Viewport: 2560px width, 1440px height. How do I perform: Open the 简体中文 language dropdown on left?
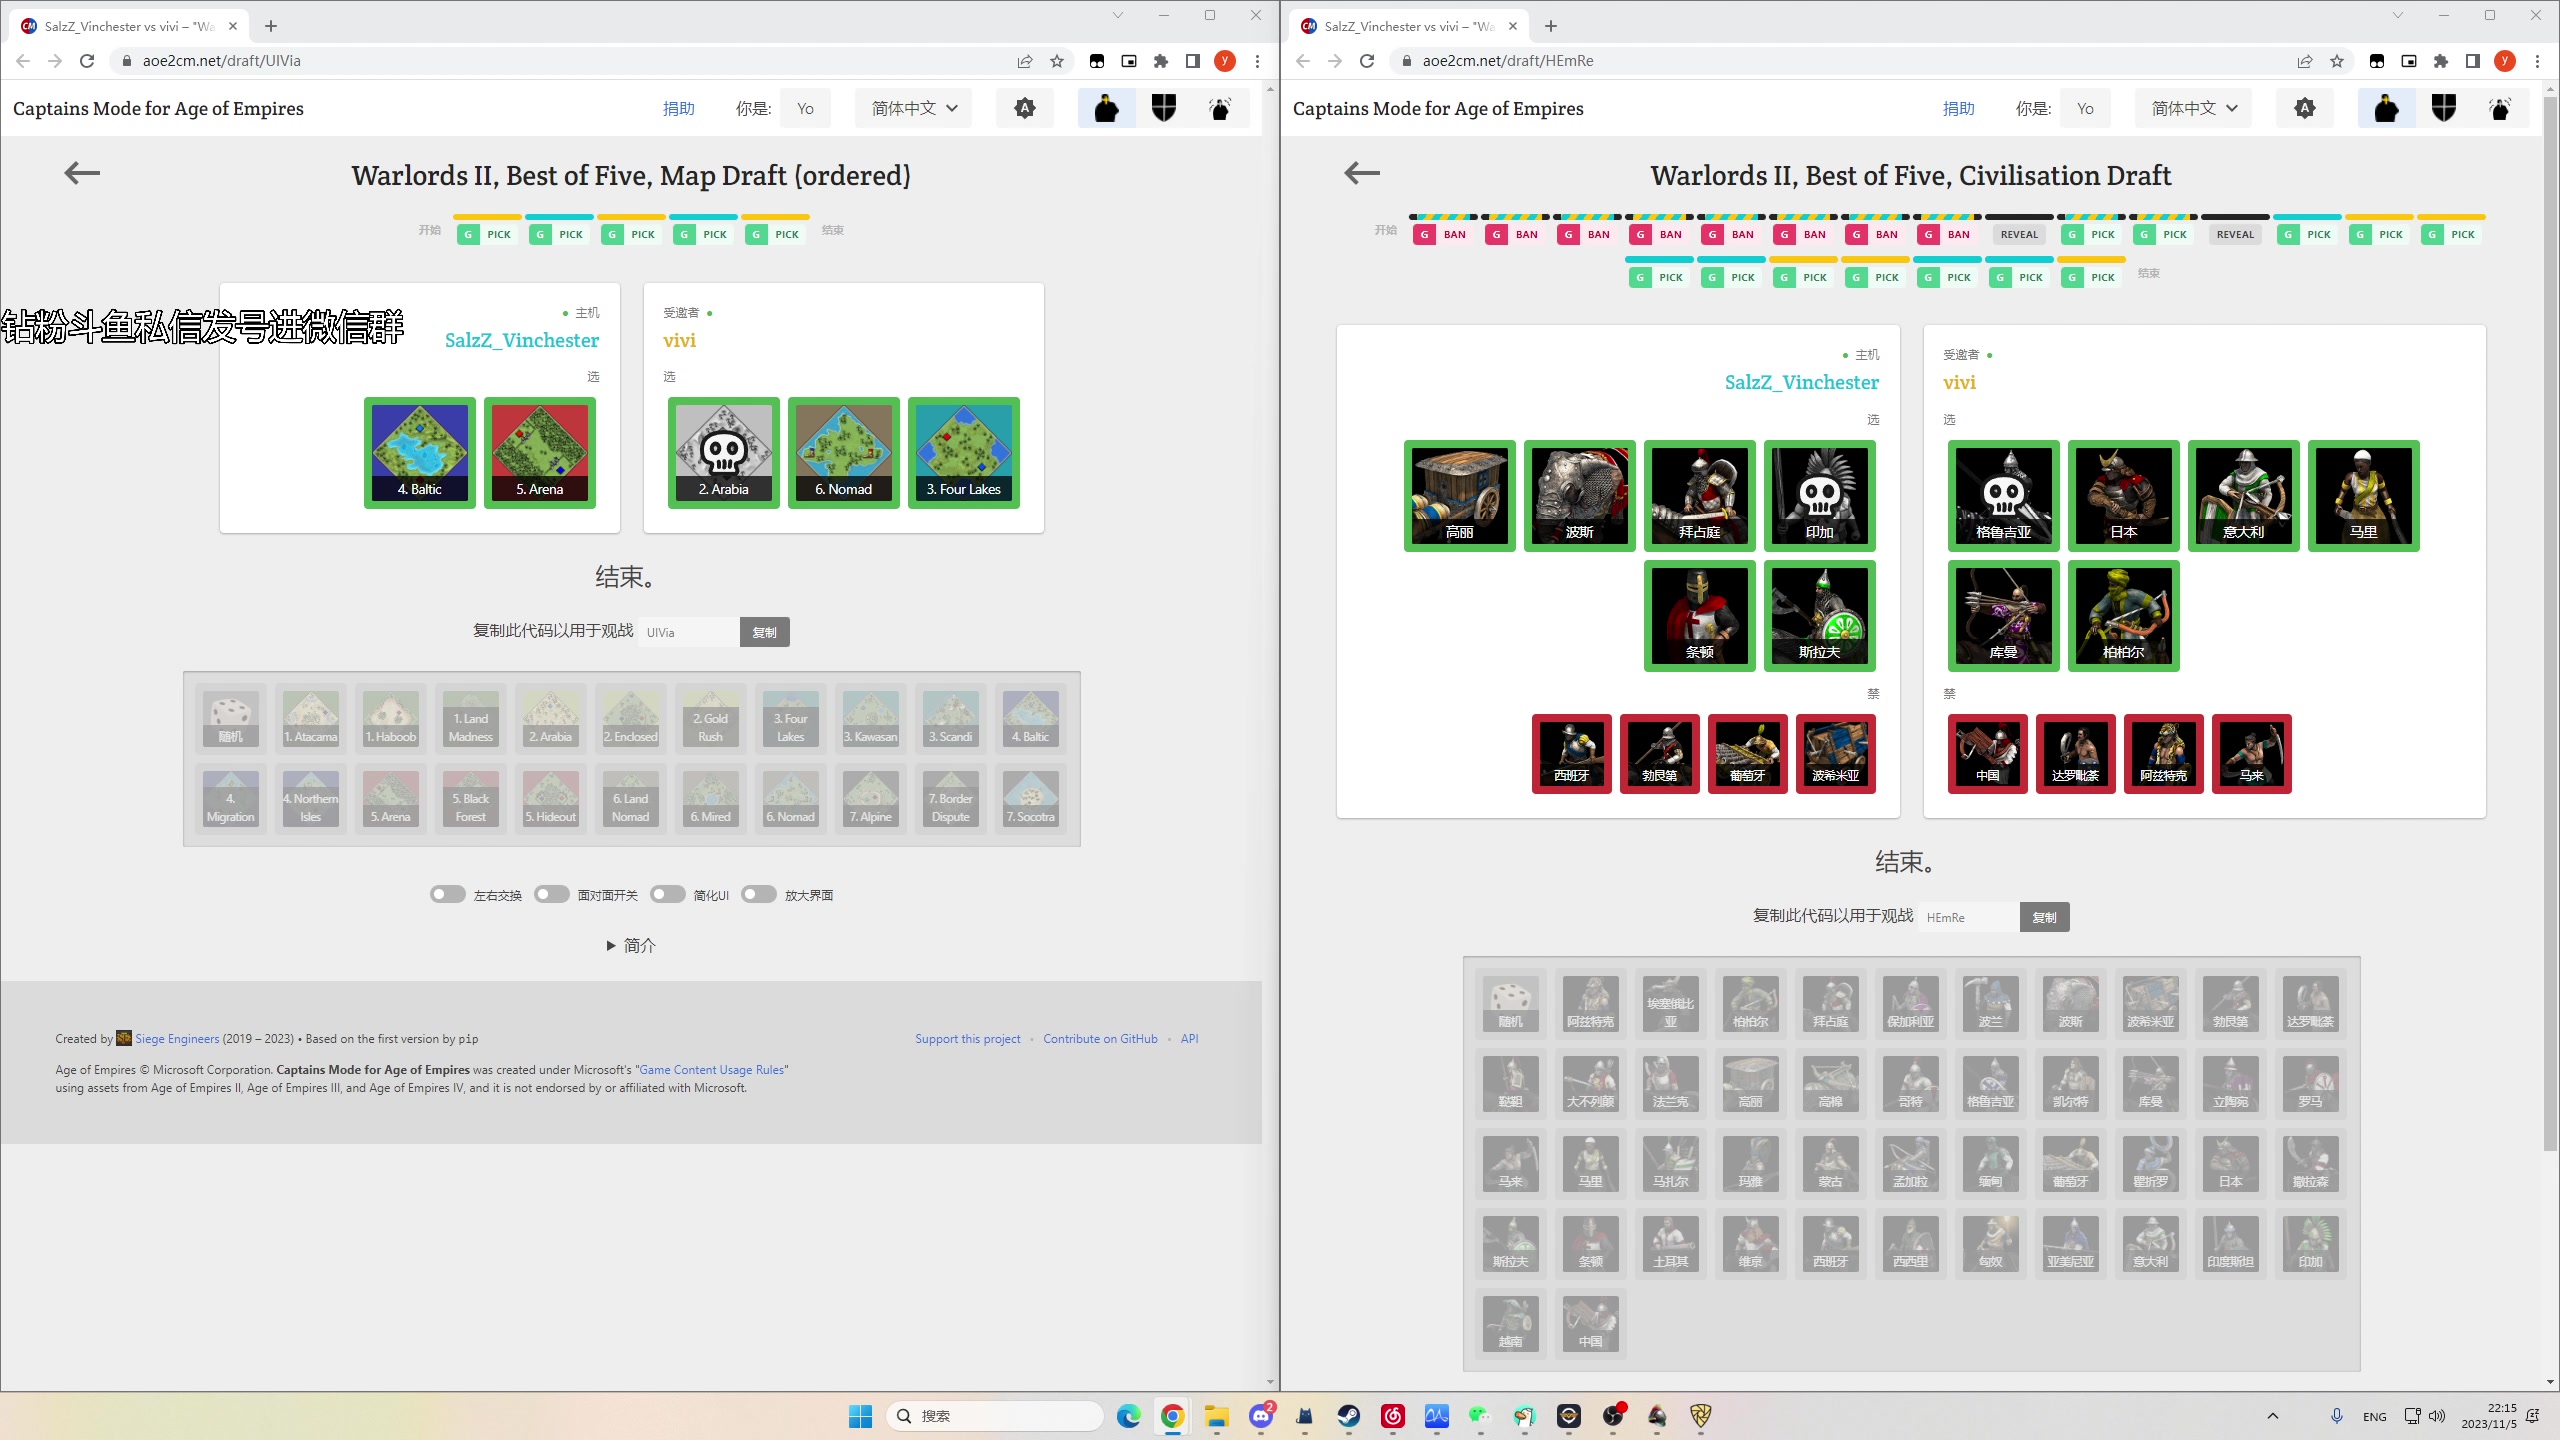914,108
